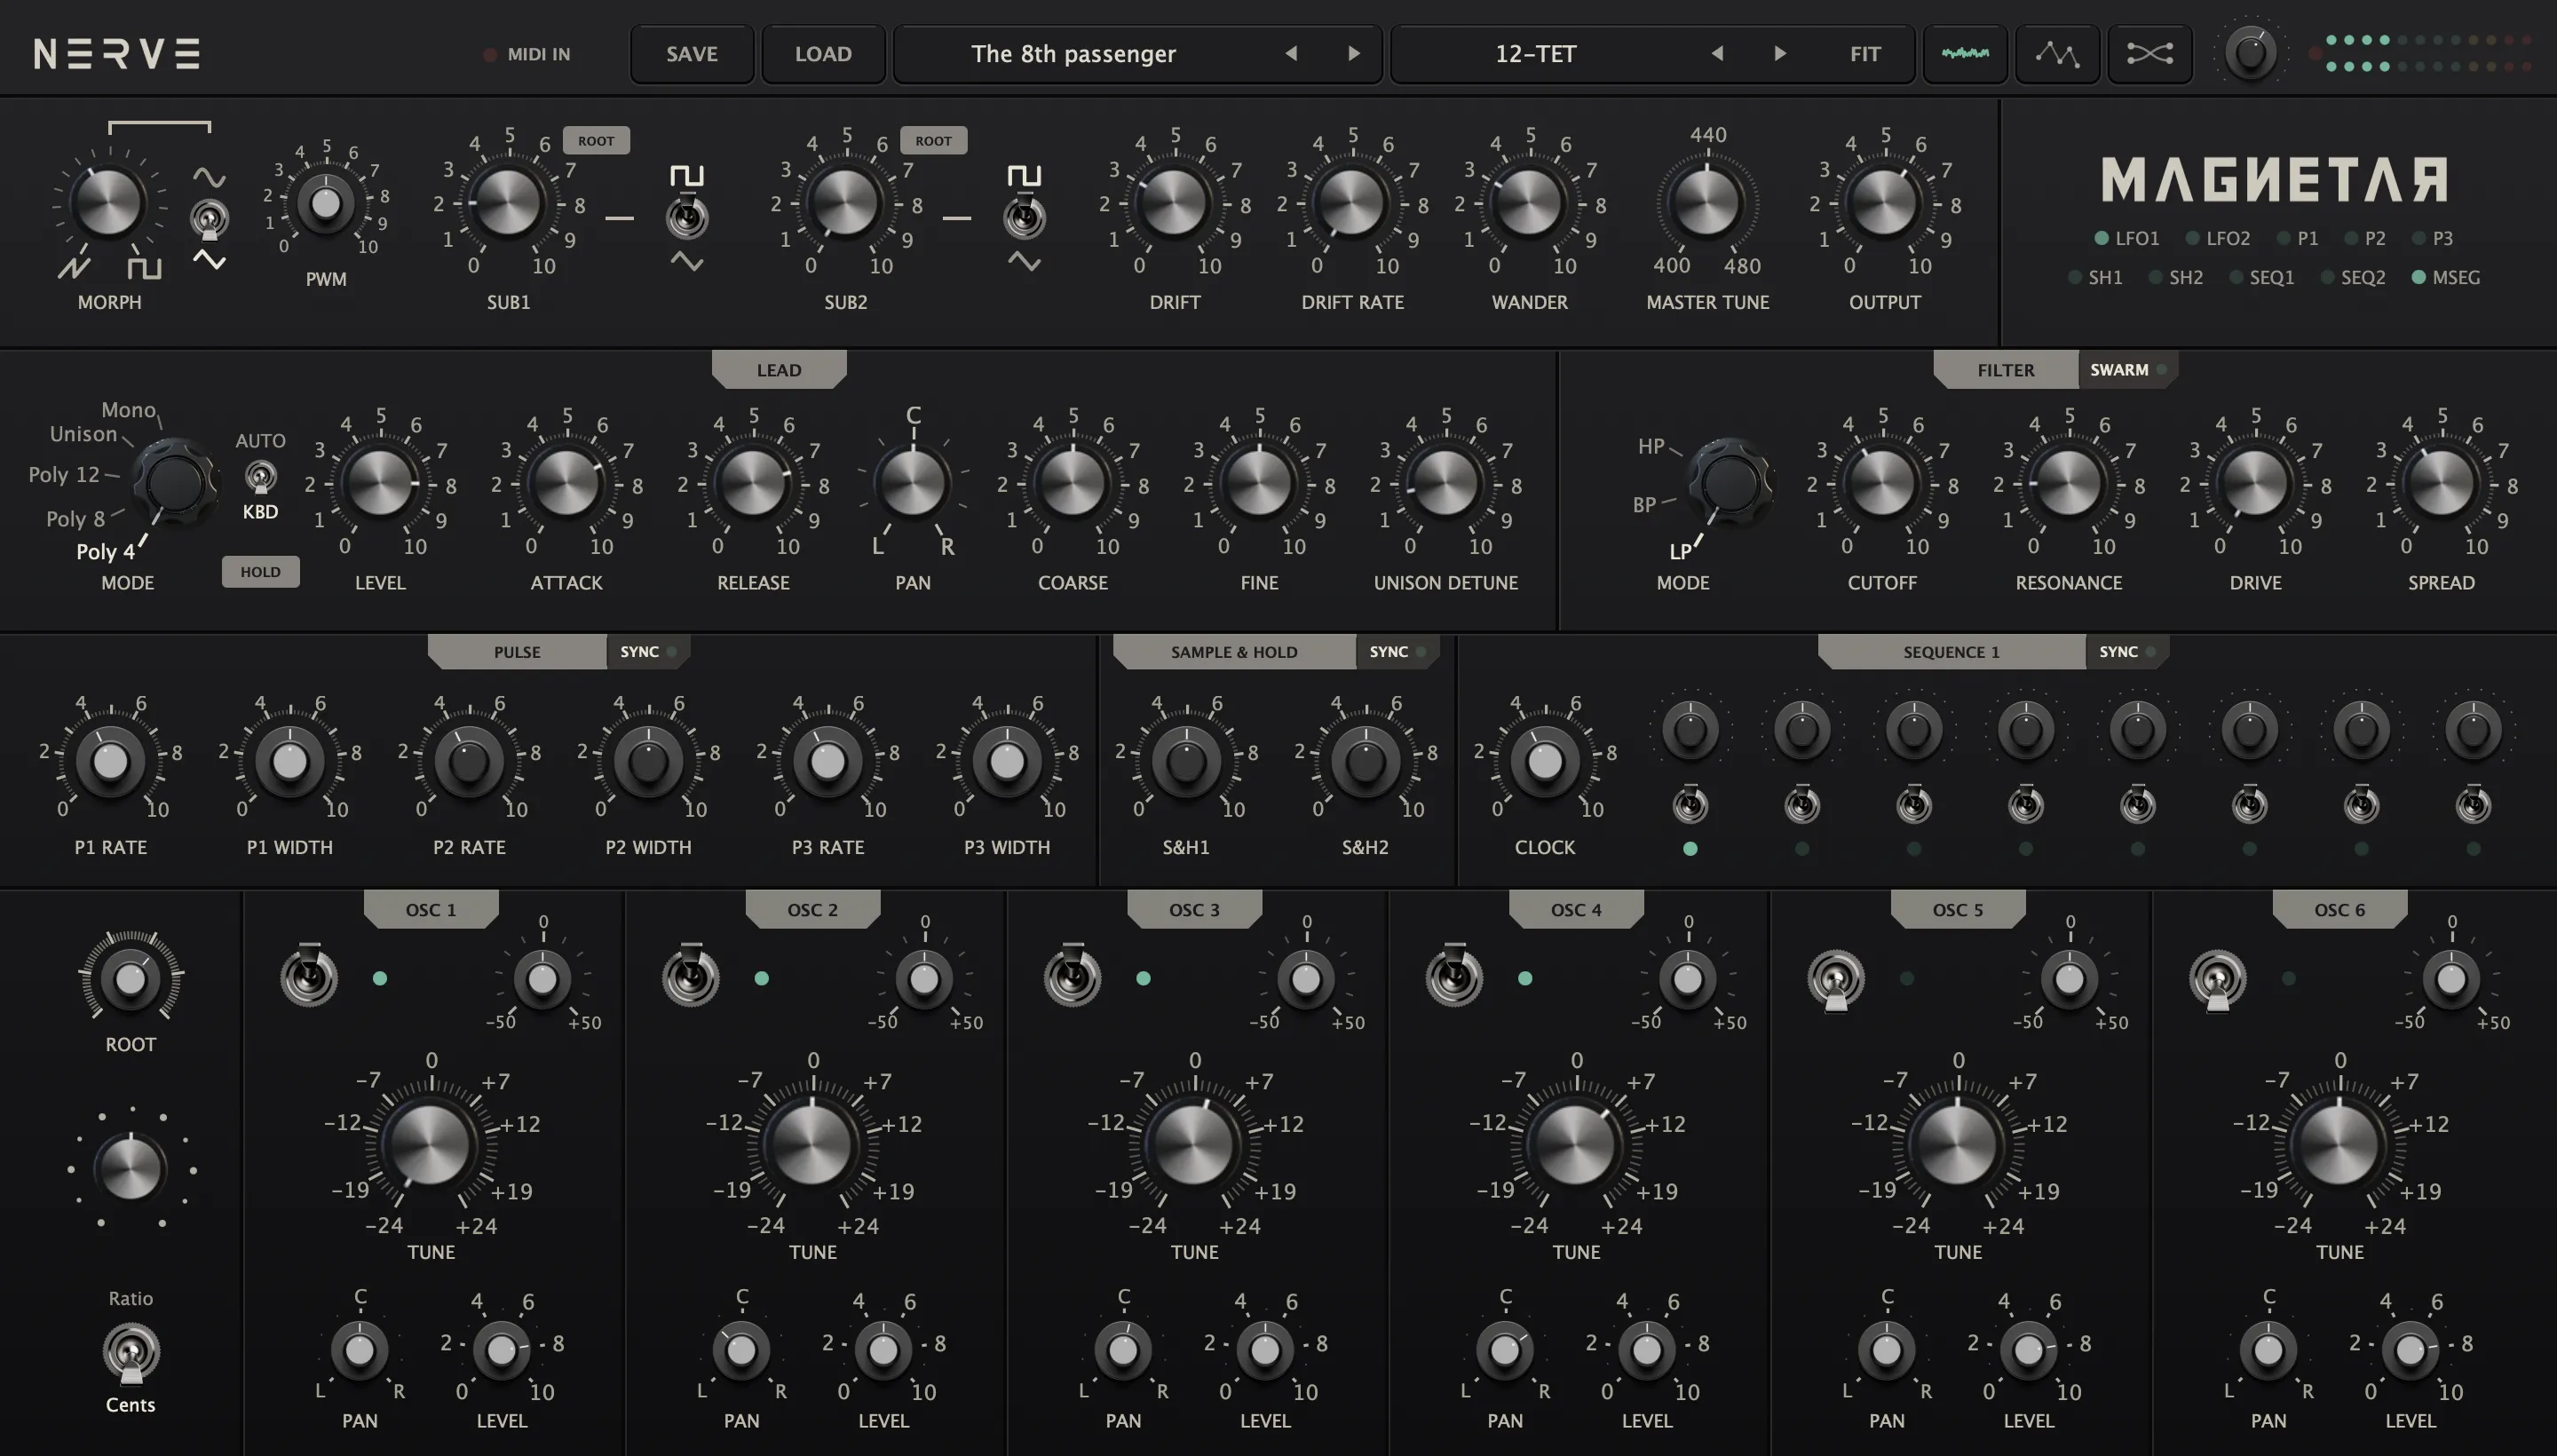Flip the OSC 2 on/off switch
Screen dimensions: 2557x1456
tap(691, 976)
